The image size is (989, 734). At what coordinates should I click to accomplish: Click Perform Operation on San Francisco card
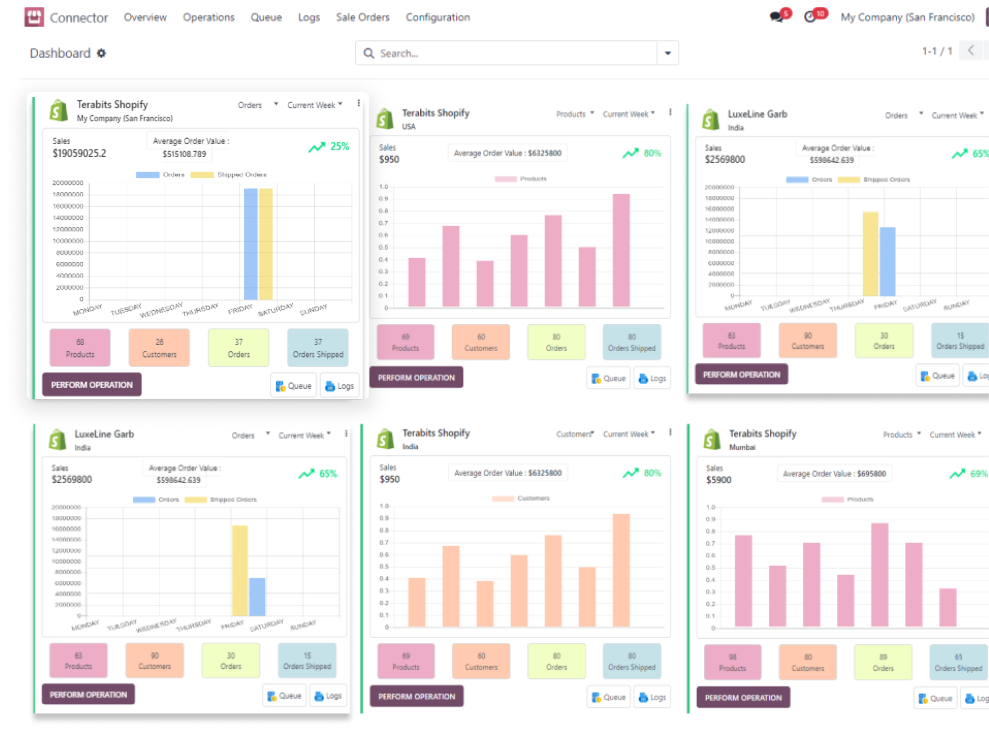92,385
